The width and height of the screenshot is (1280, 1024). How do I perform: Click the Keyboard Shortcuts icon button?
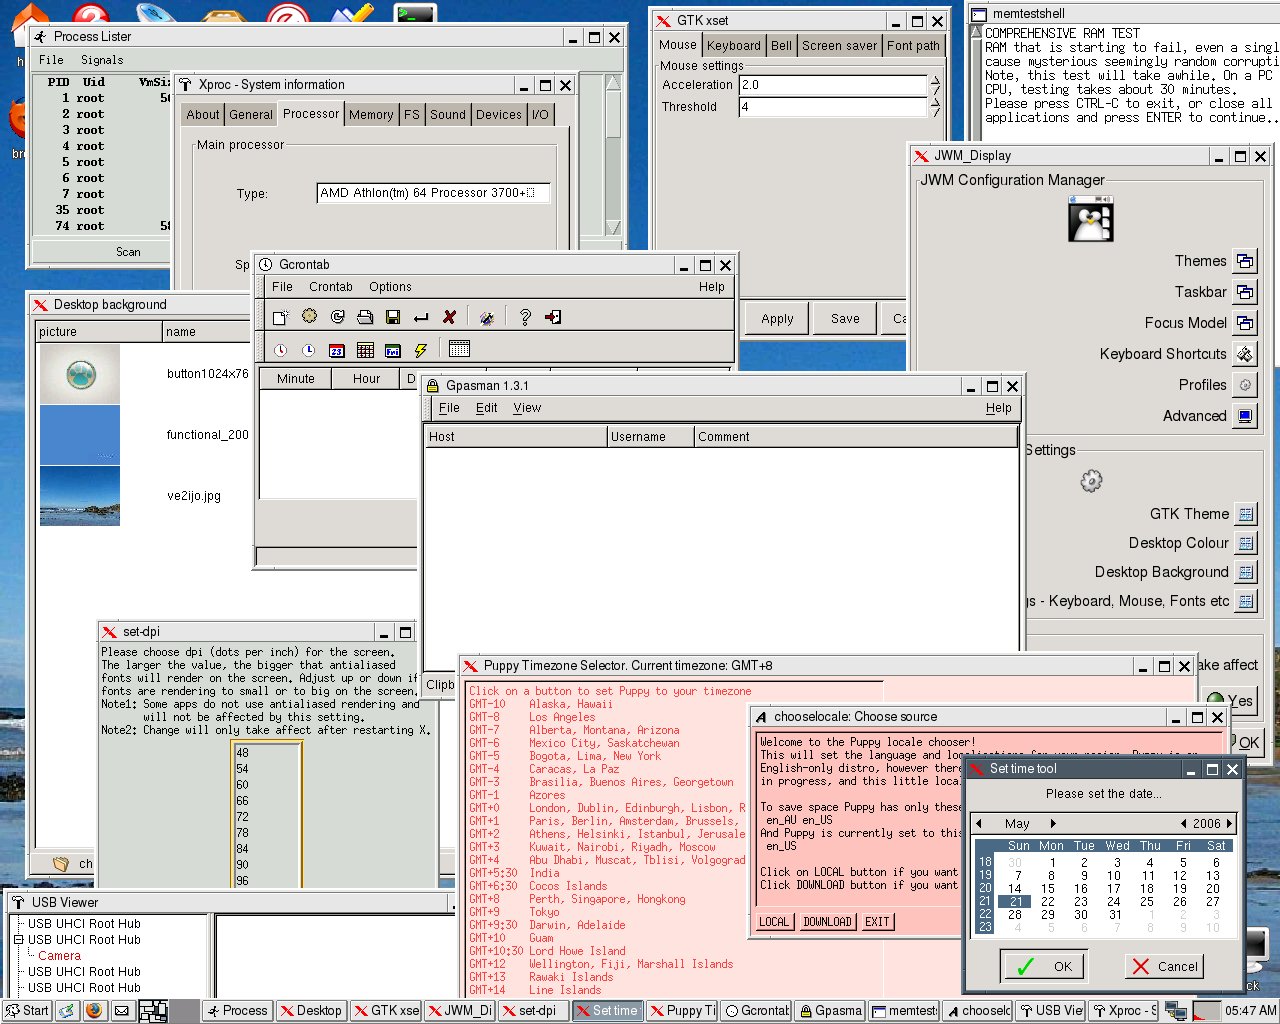point(1245,354)
